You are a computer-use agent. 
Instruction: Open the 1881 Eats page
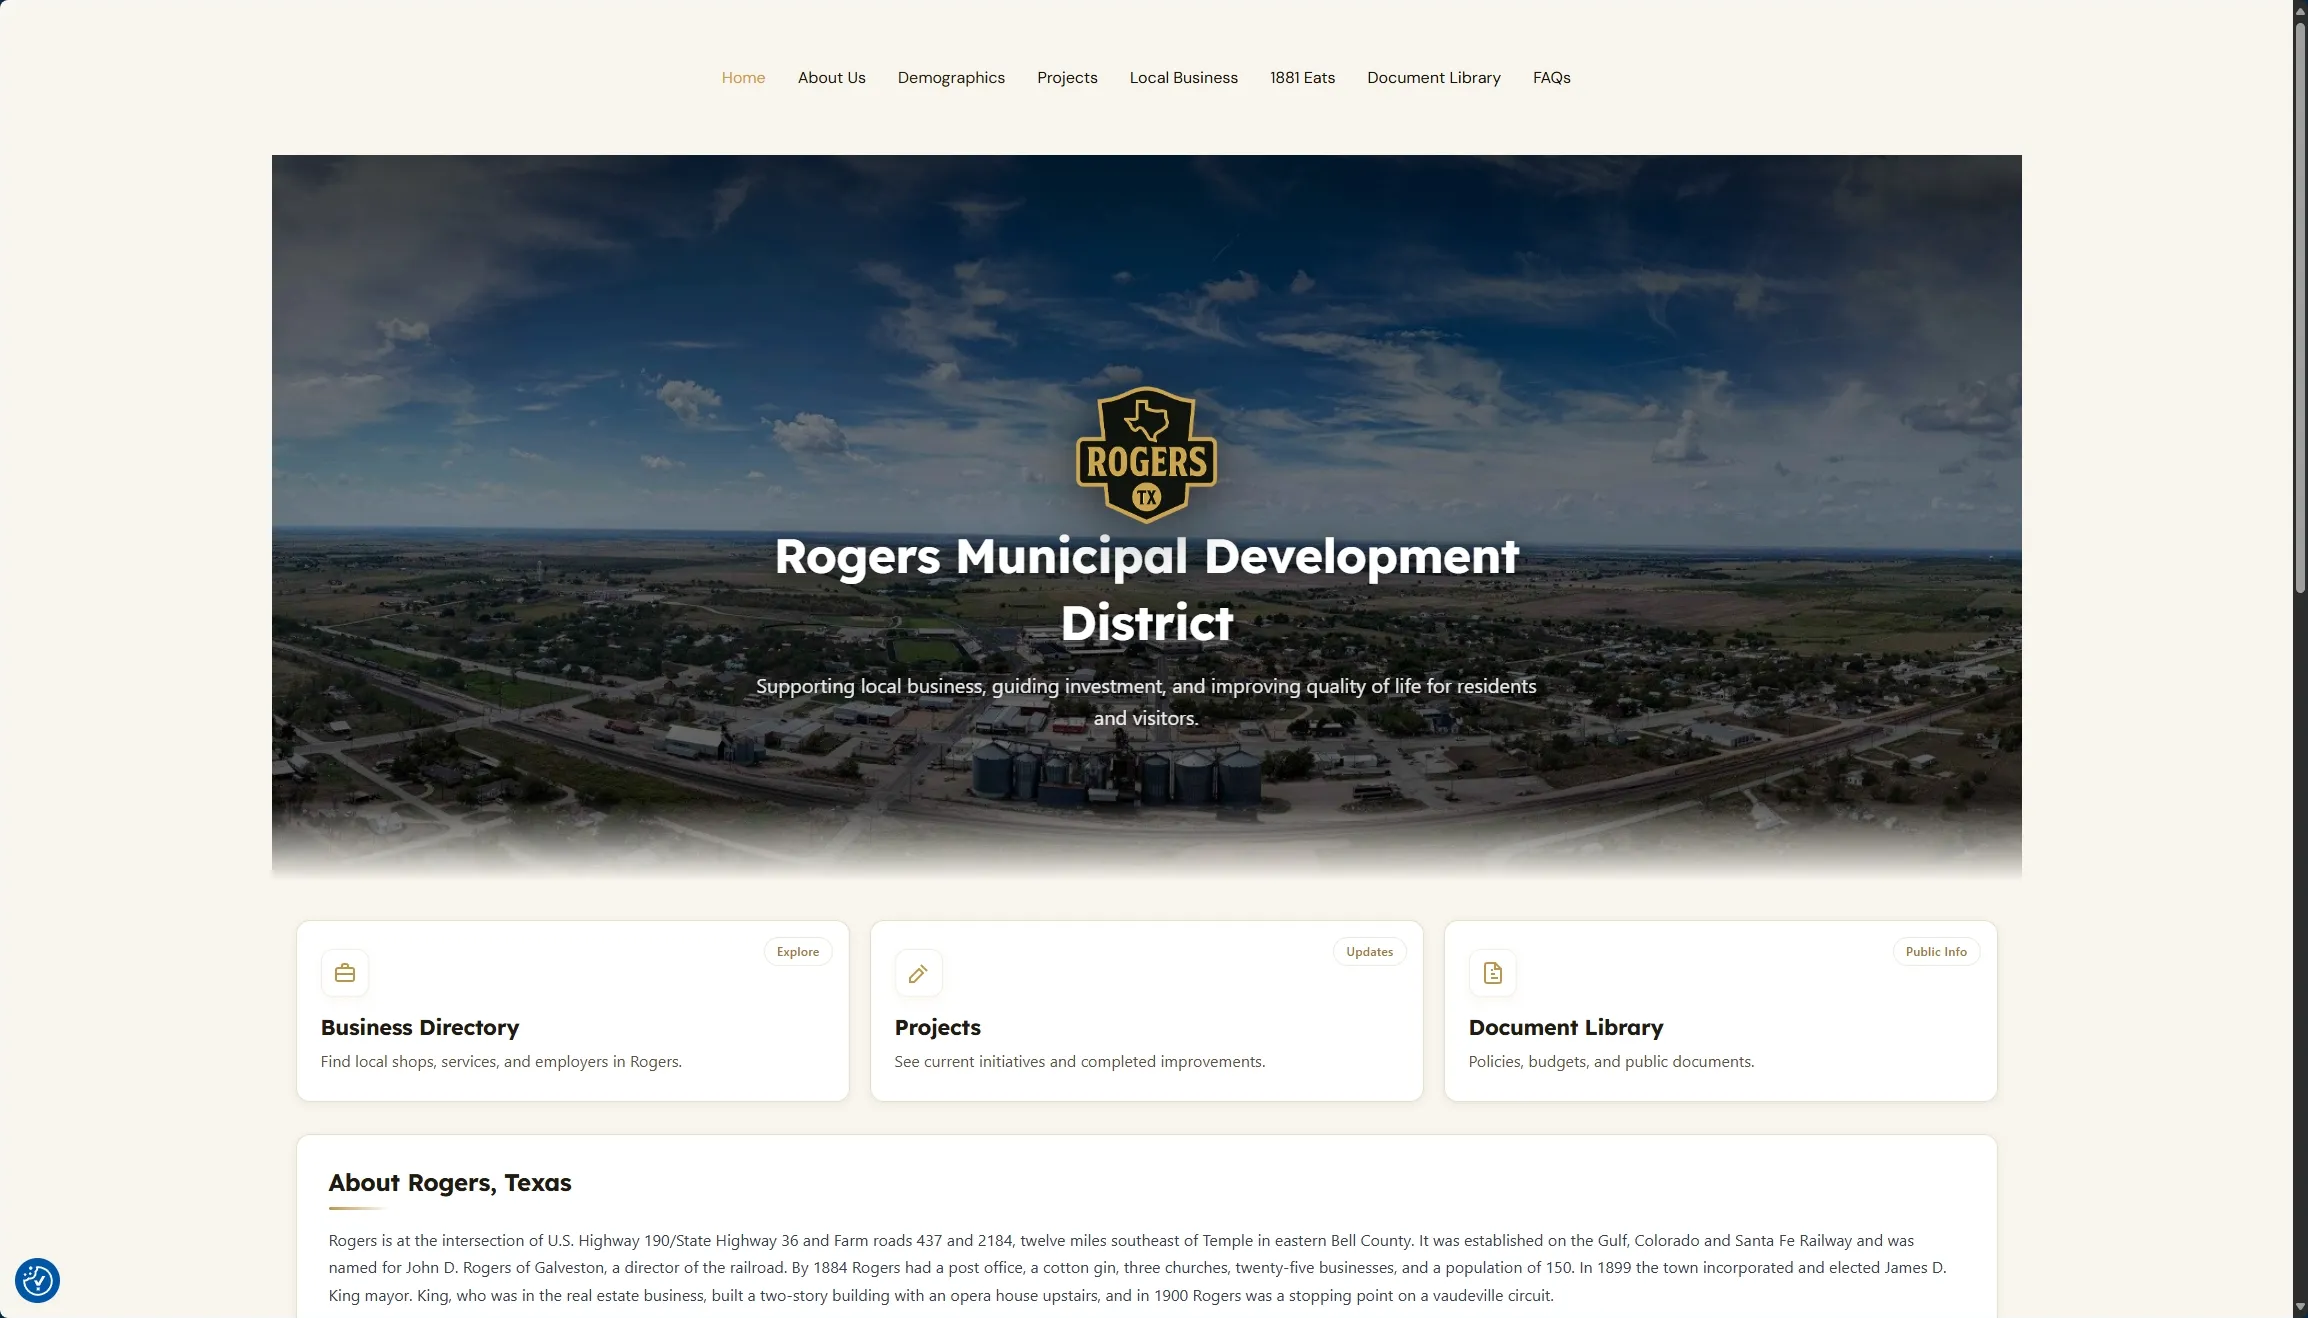1301,78
